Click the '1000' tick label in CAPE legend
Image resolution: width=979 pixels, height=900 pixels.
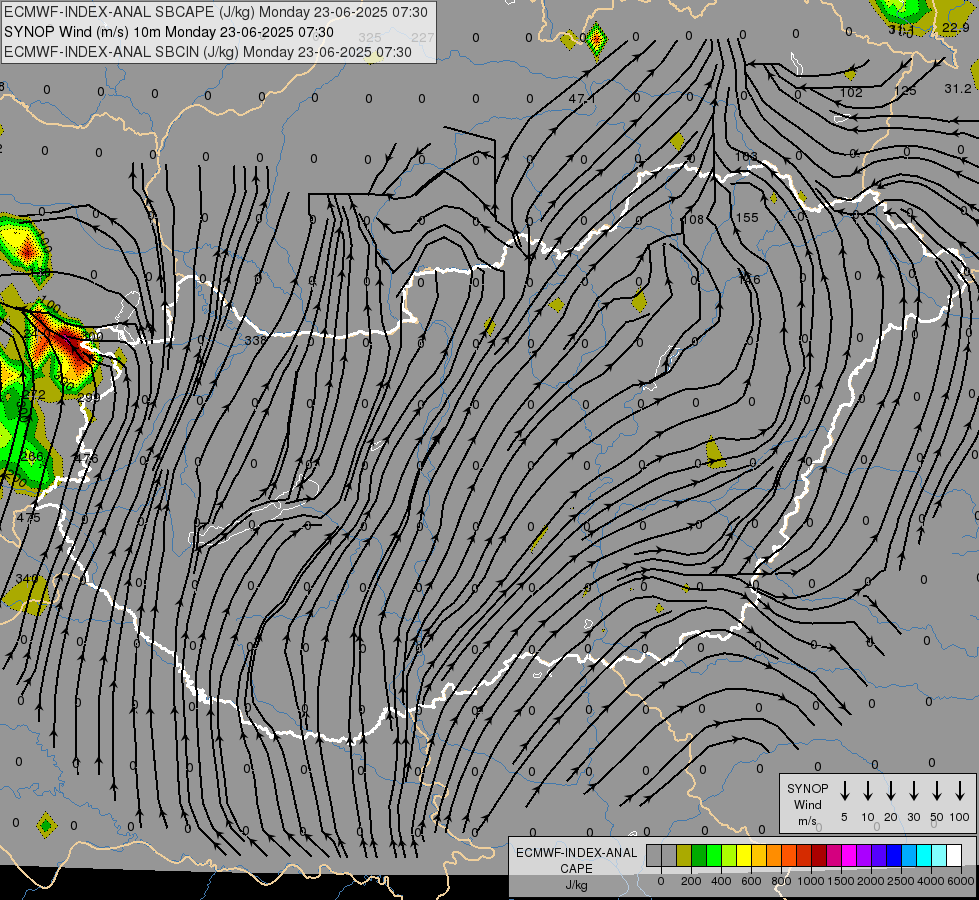coord(811,881)
